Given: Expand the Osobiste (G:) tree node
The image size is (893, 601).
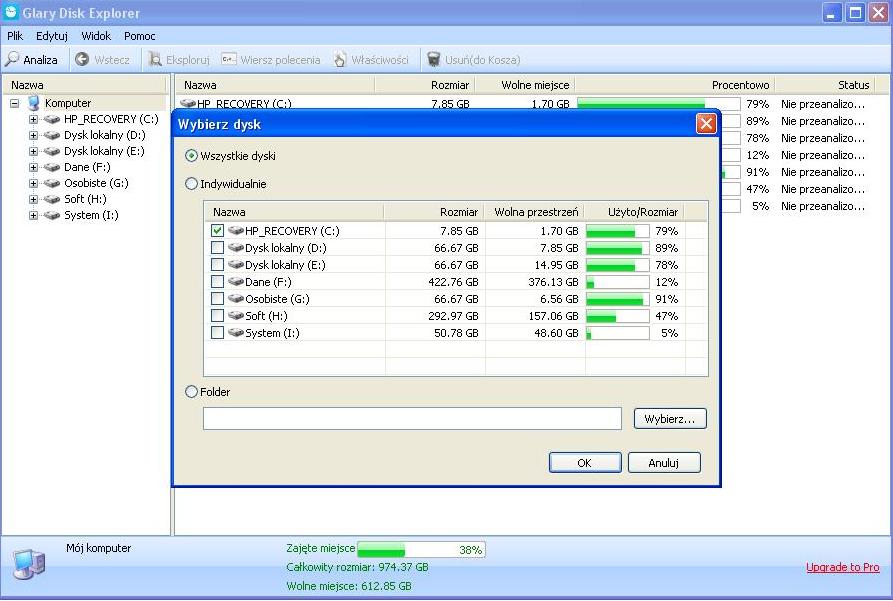Looking at the screenshot, I should coord(33,183).
